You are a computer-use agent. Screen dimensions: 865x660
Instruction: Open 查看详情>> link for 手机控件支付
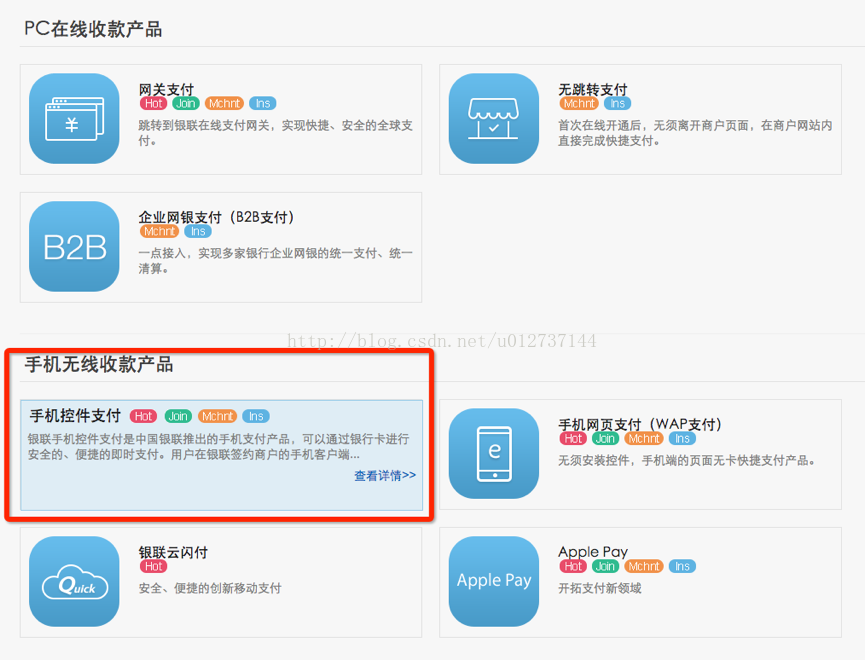(385, 476)
